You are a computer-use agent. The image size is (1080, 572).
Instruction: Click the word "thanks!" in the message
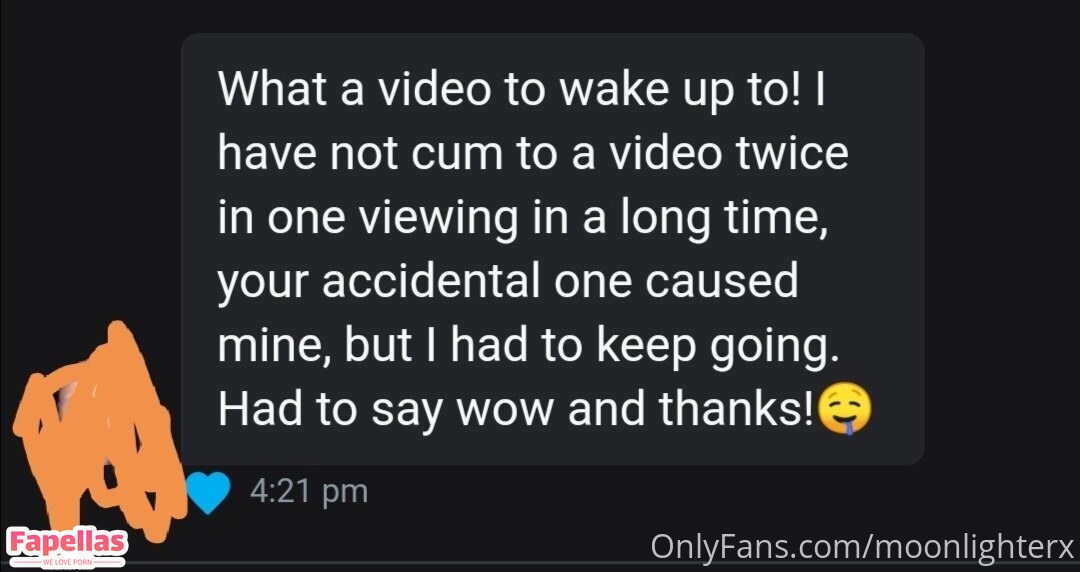click(x=736, y=409)
